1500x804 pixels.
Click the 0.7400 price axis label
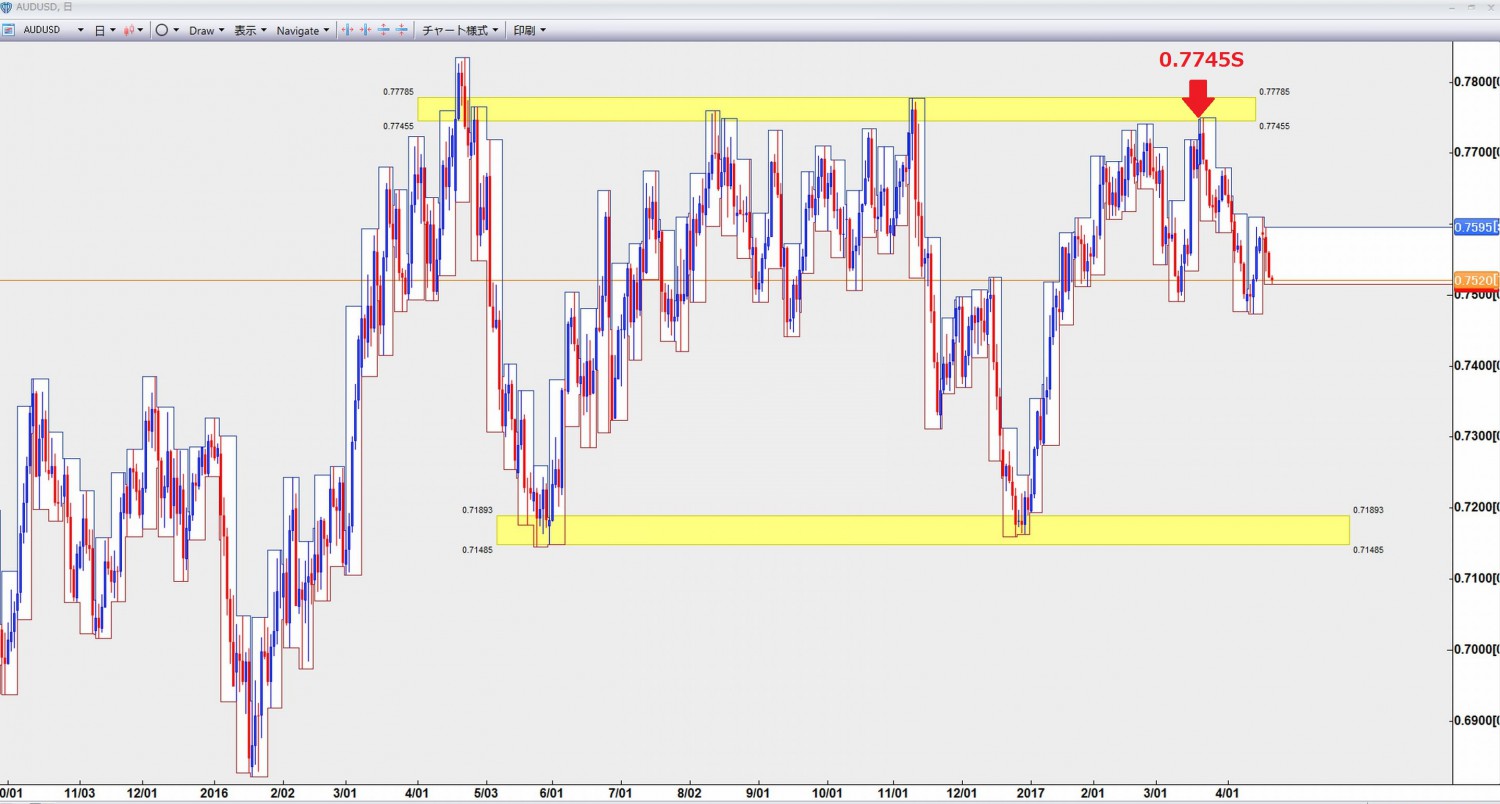[1477, 366]
